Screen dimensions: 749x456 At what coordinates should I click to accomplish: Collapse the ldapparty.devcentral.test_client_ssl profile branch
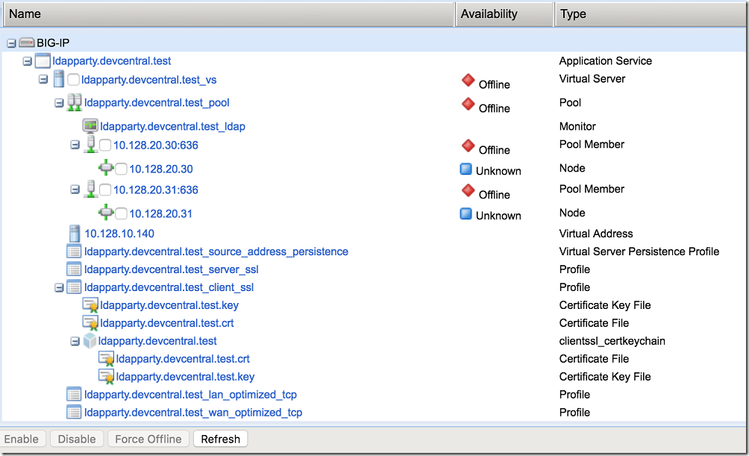point(59,287)
